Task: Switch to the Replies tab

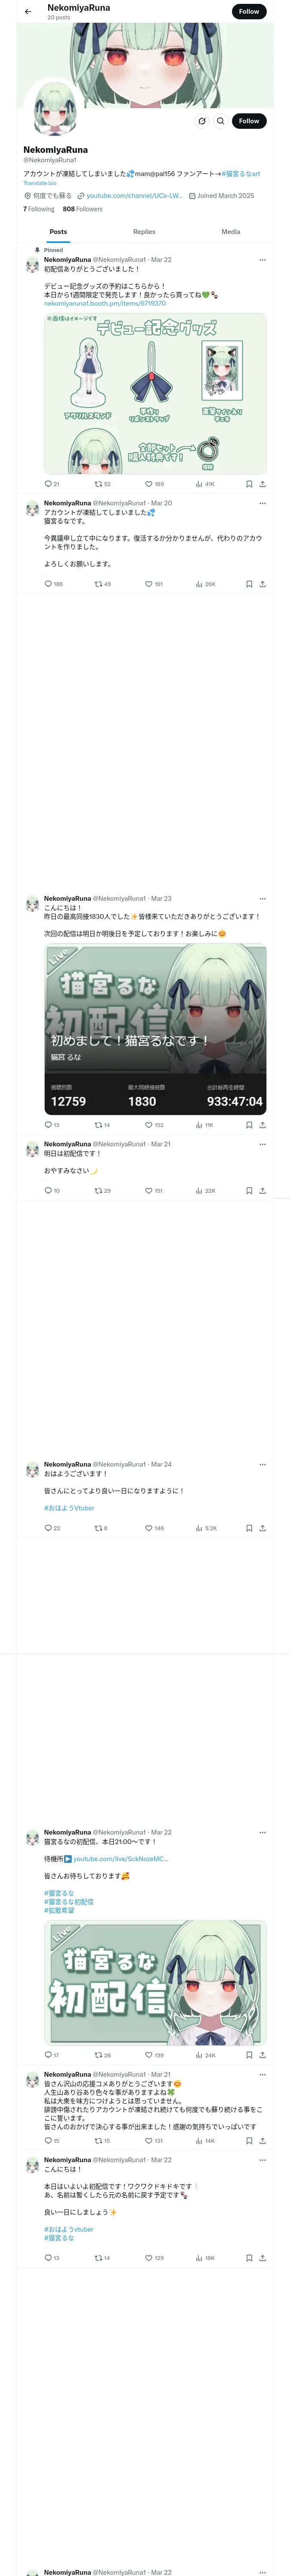Action: click(144, 232)
